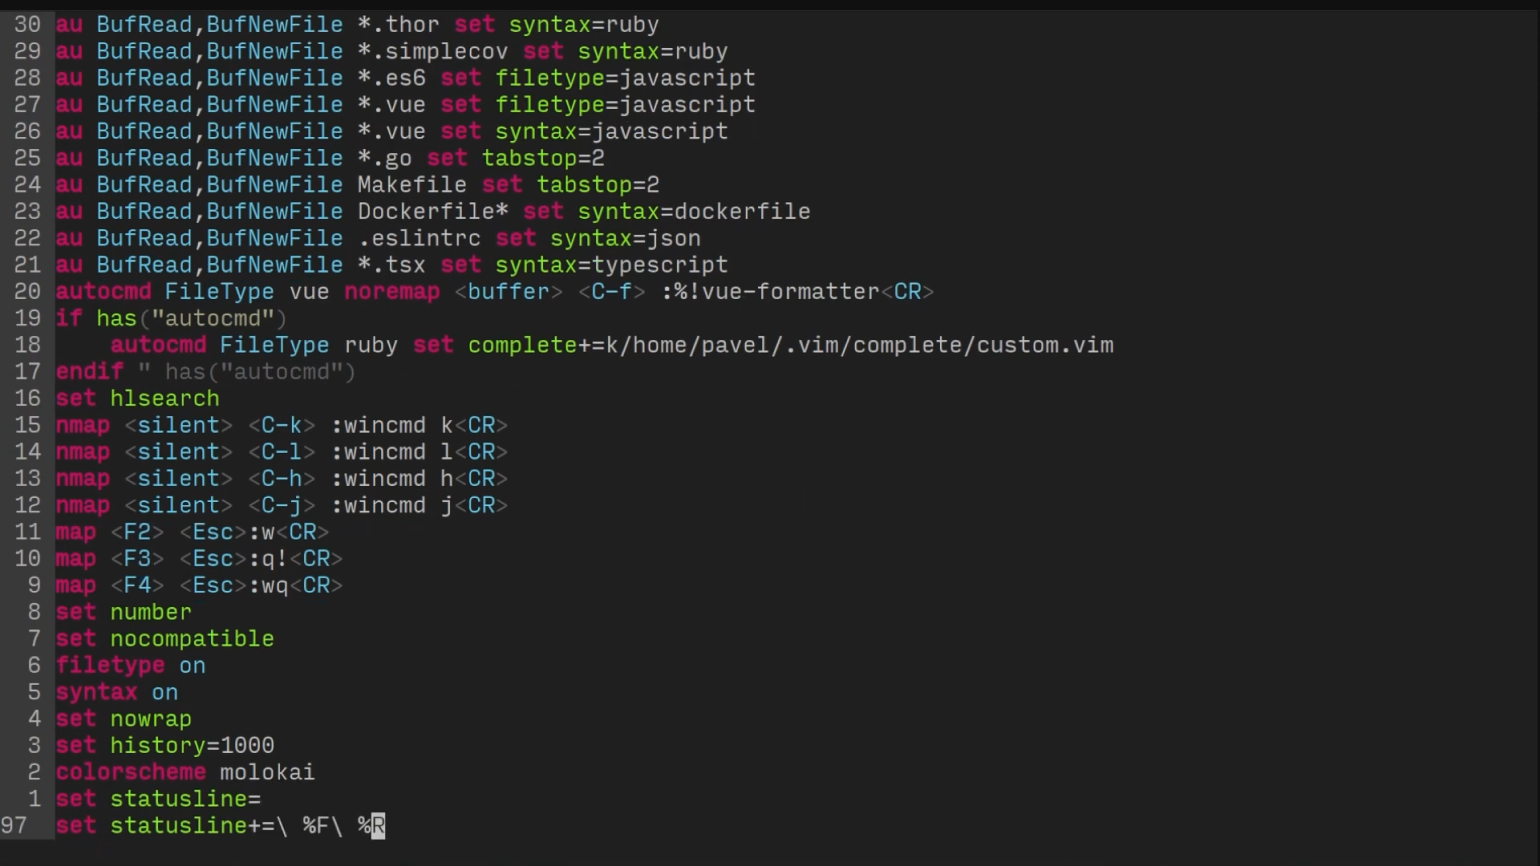Click relative line number 30
Image resolution: width=1540 pixels, height=866 pixels.
click(x=27, y=25)
